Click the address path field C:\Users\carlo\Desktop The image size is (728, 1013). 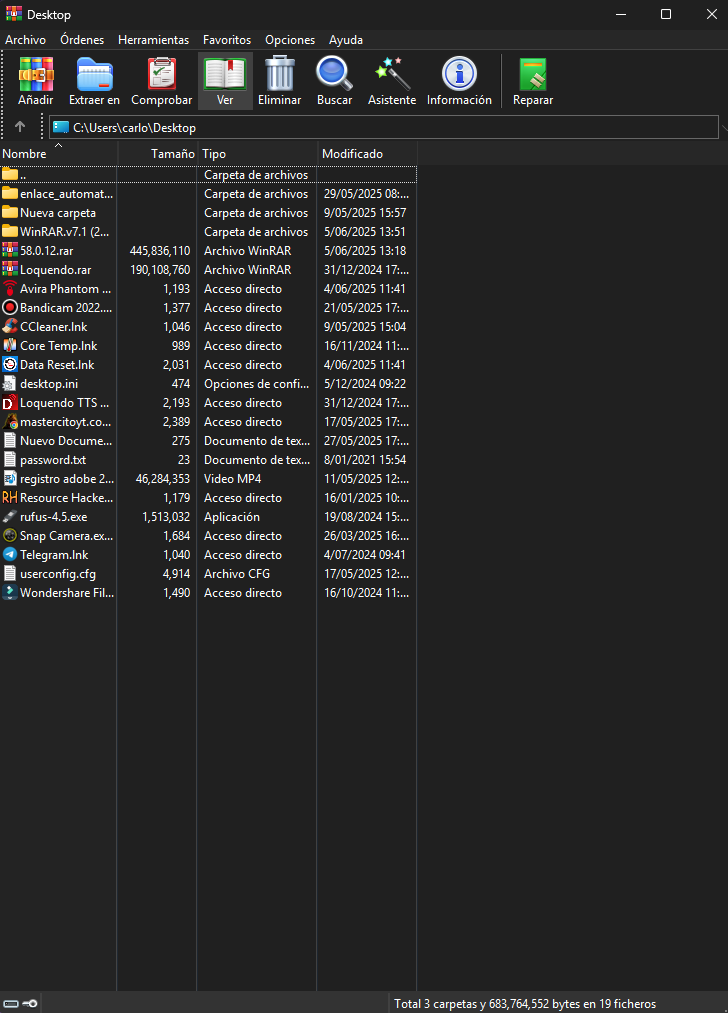click(x=384, y=127)
